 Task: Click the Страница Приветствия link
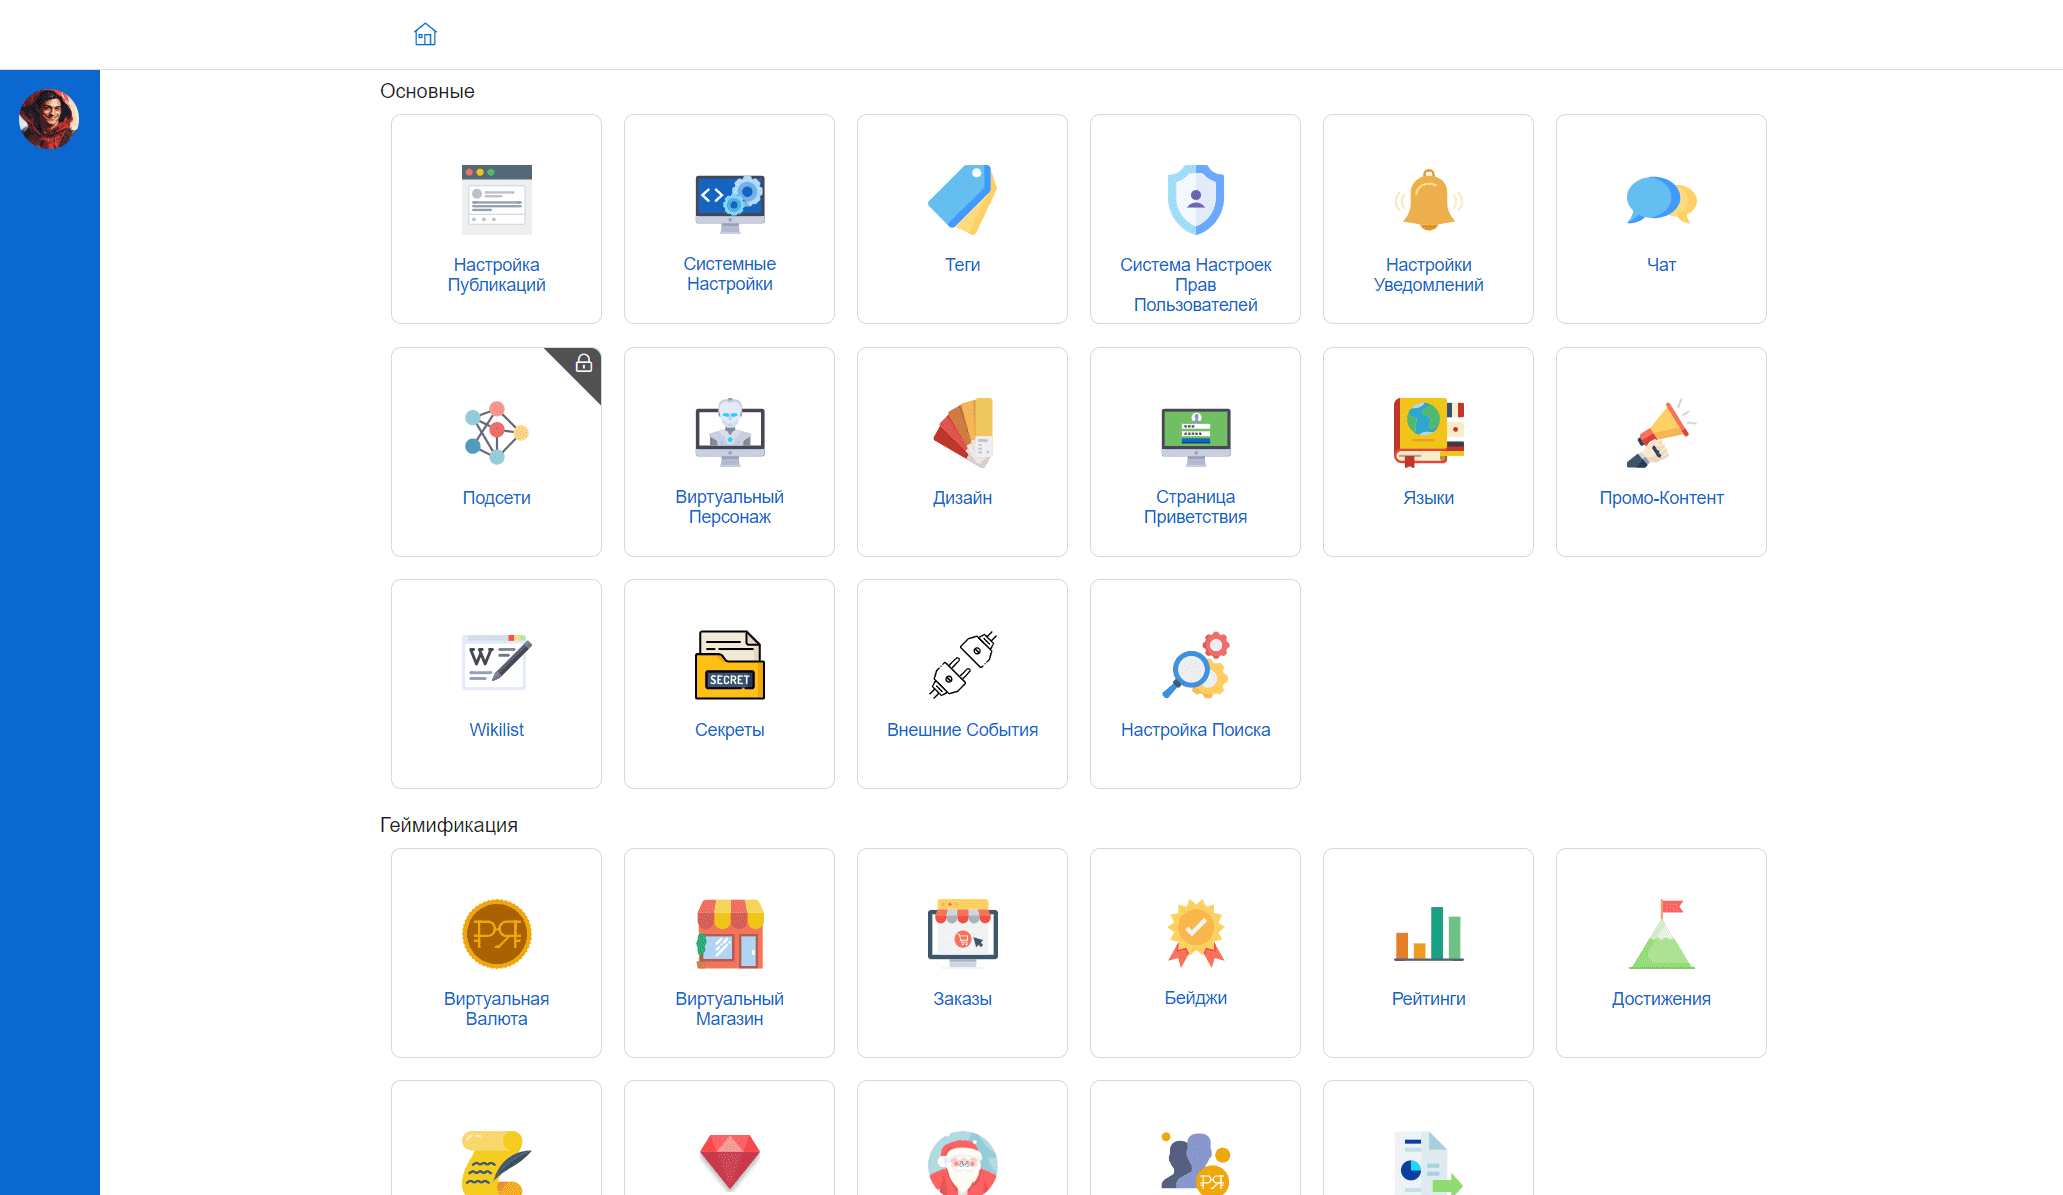pyautogui.click(x=1195, y=507)
